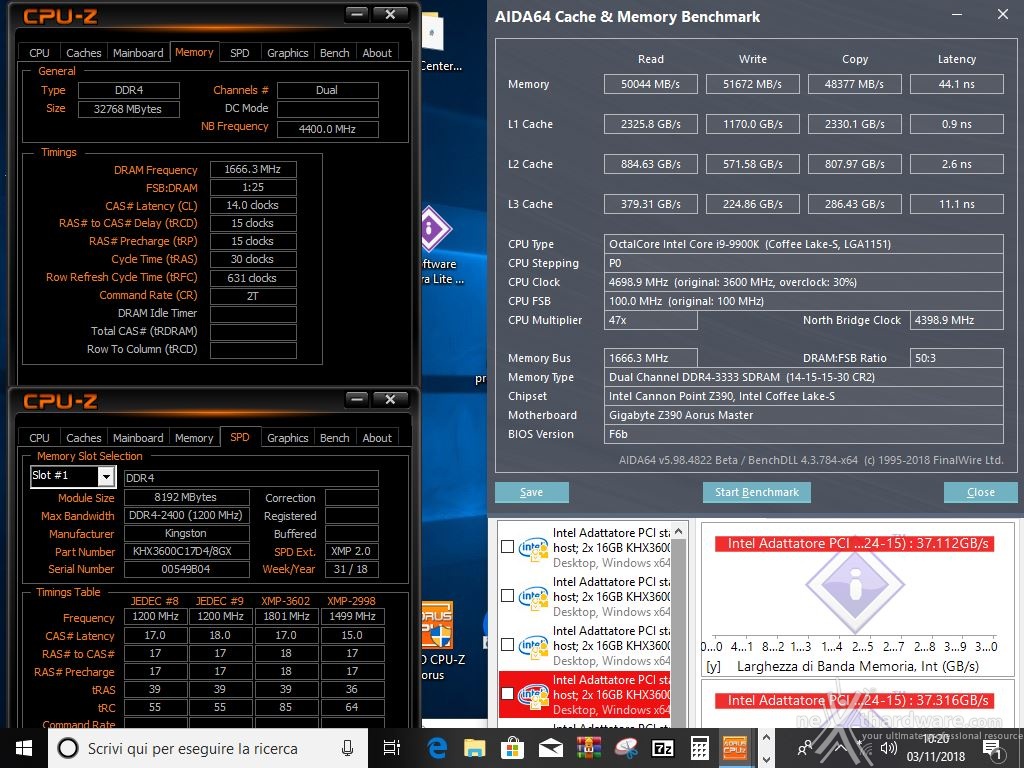
Task: Open SPD tab in the upper CPU-Z window
Action: pyautogui.click(x=240, y=53)
